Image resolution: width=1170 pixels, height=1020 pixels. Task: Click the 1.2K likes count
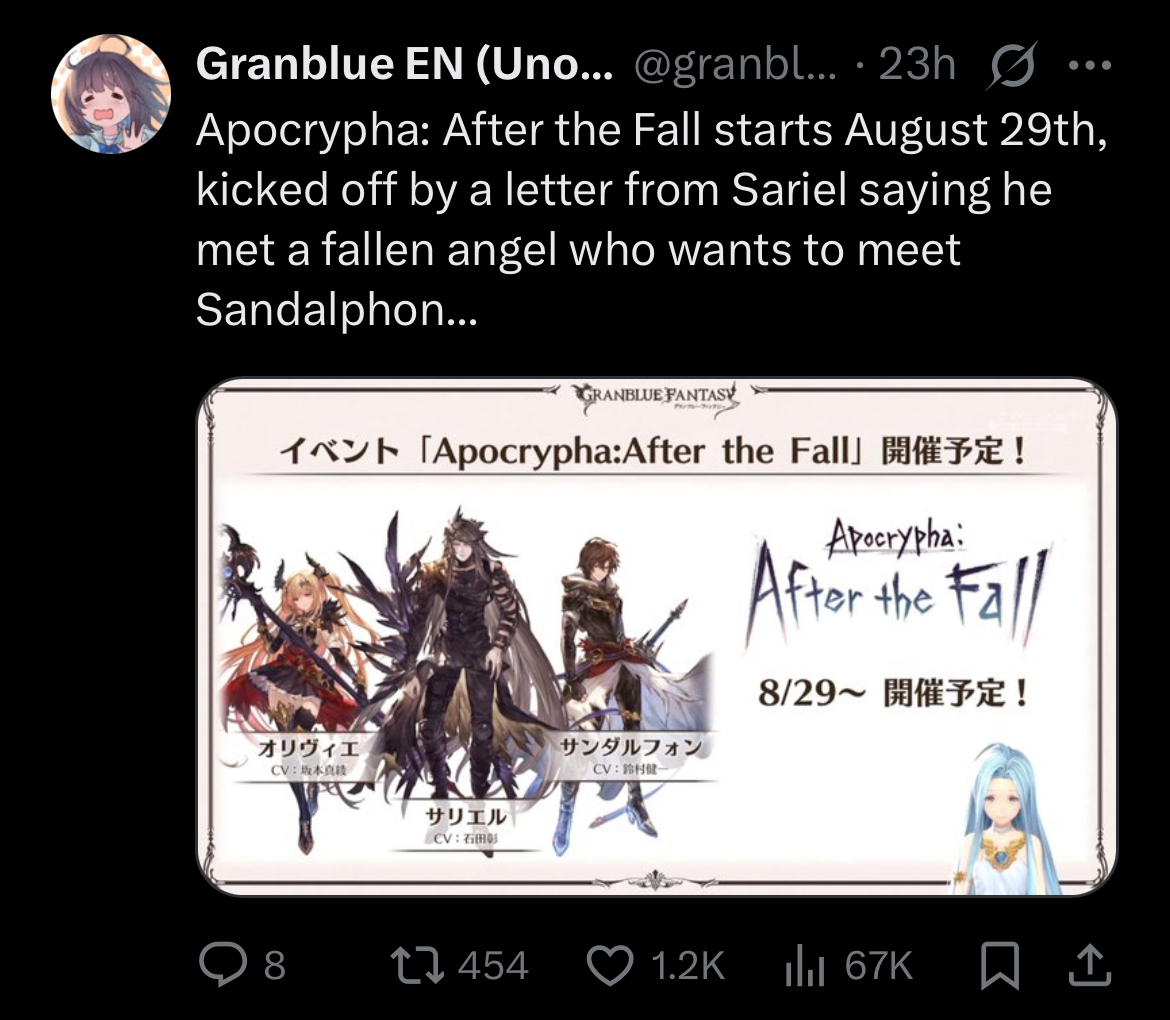[688, 966]
